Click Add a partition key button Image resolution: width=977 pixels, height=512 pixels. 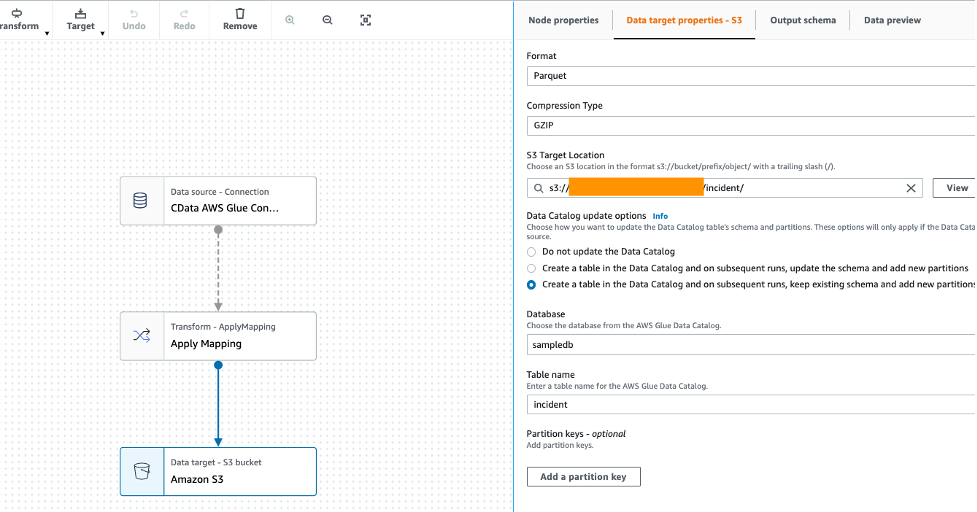[x=583, y=476]
